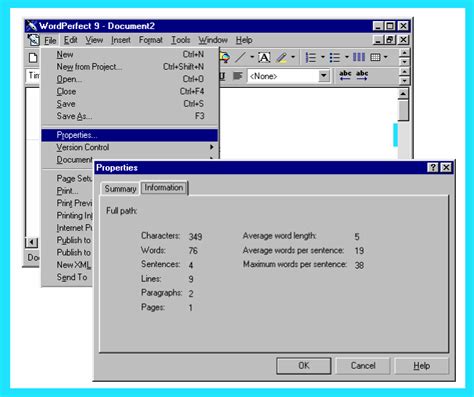
Task: Open the Window menu
Action: [213, 40]
